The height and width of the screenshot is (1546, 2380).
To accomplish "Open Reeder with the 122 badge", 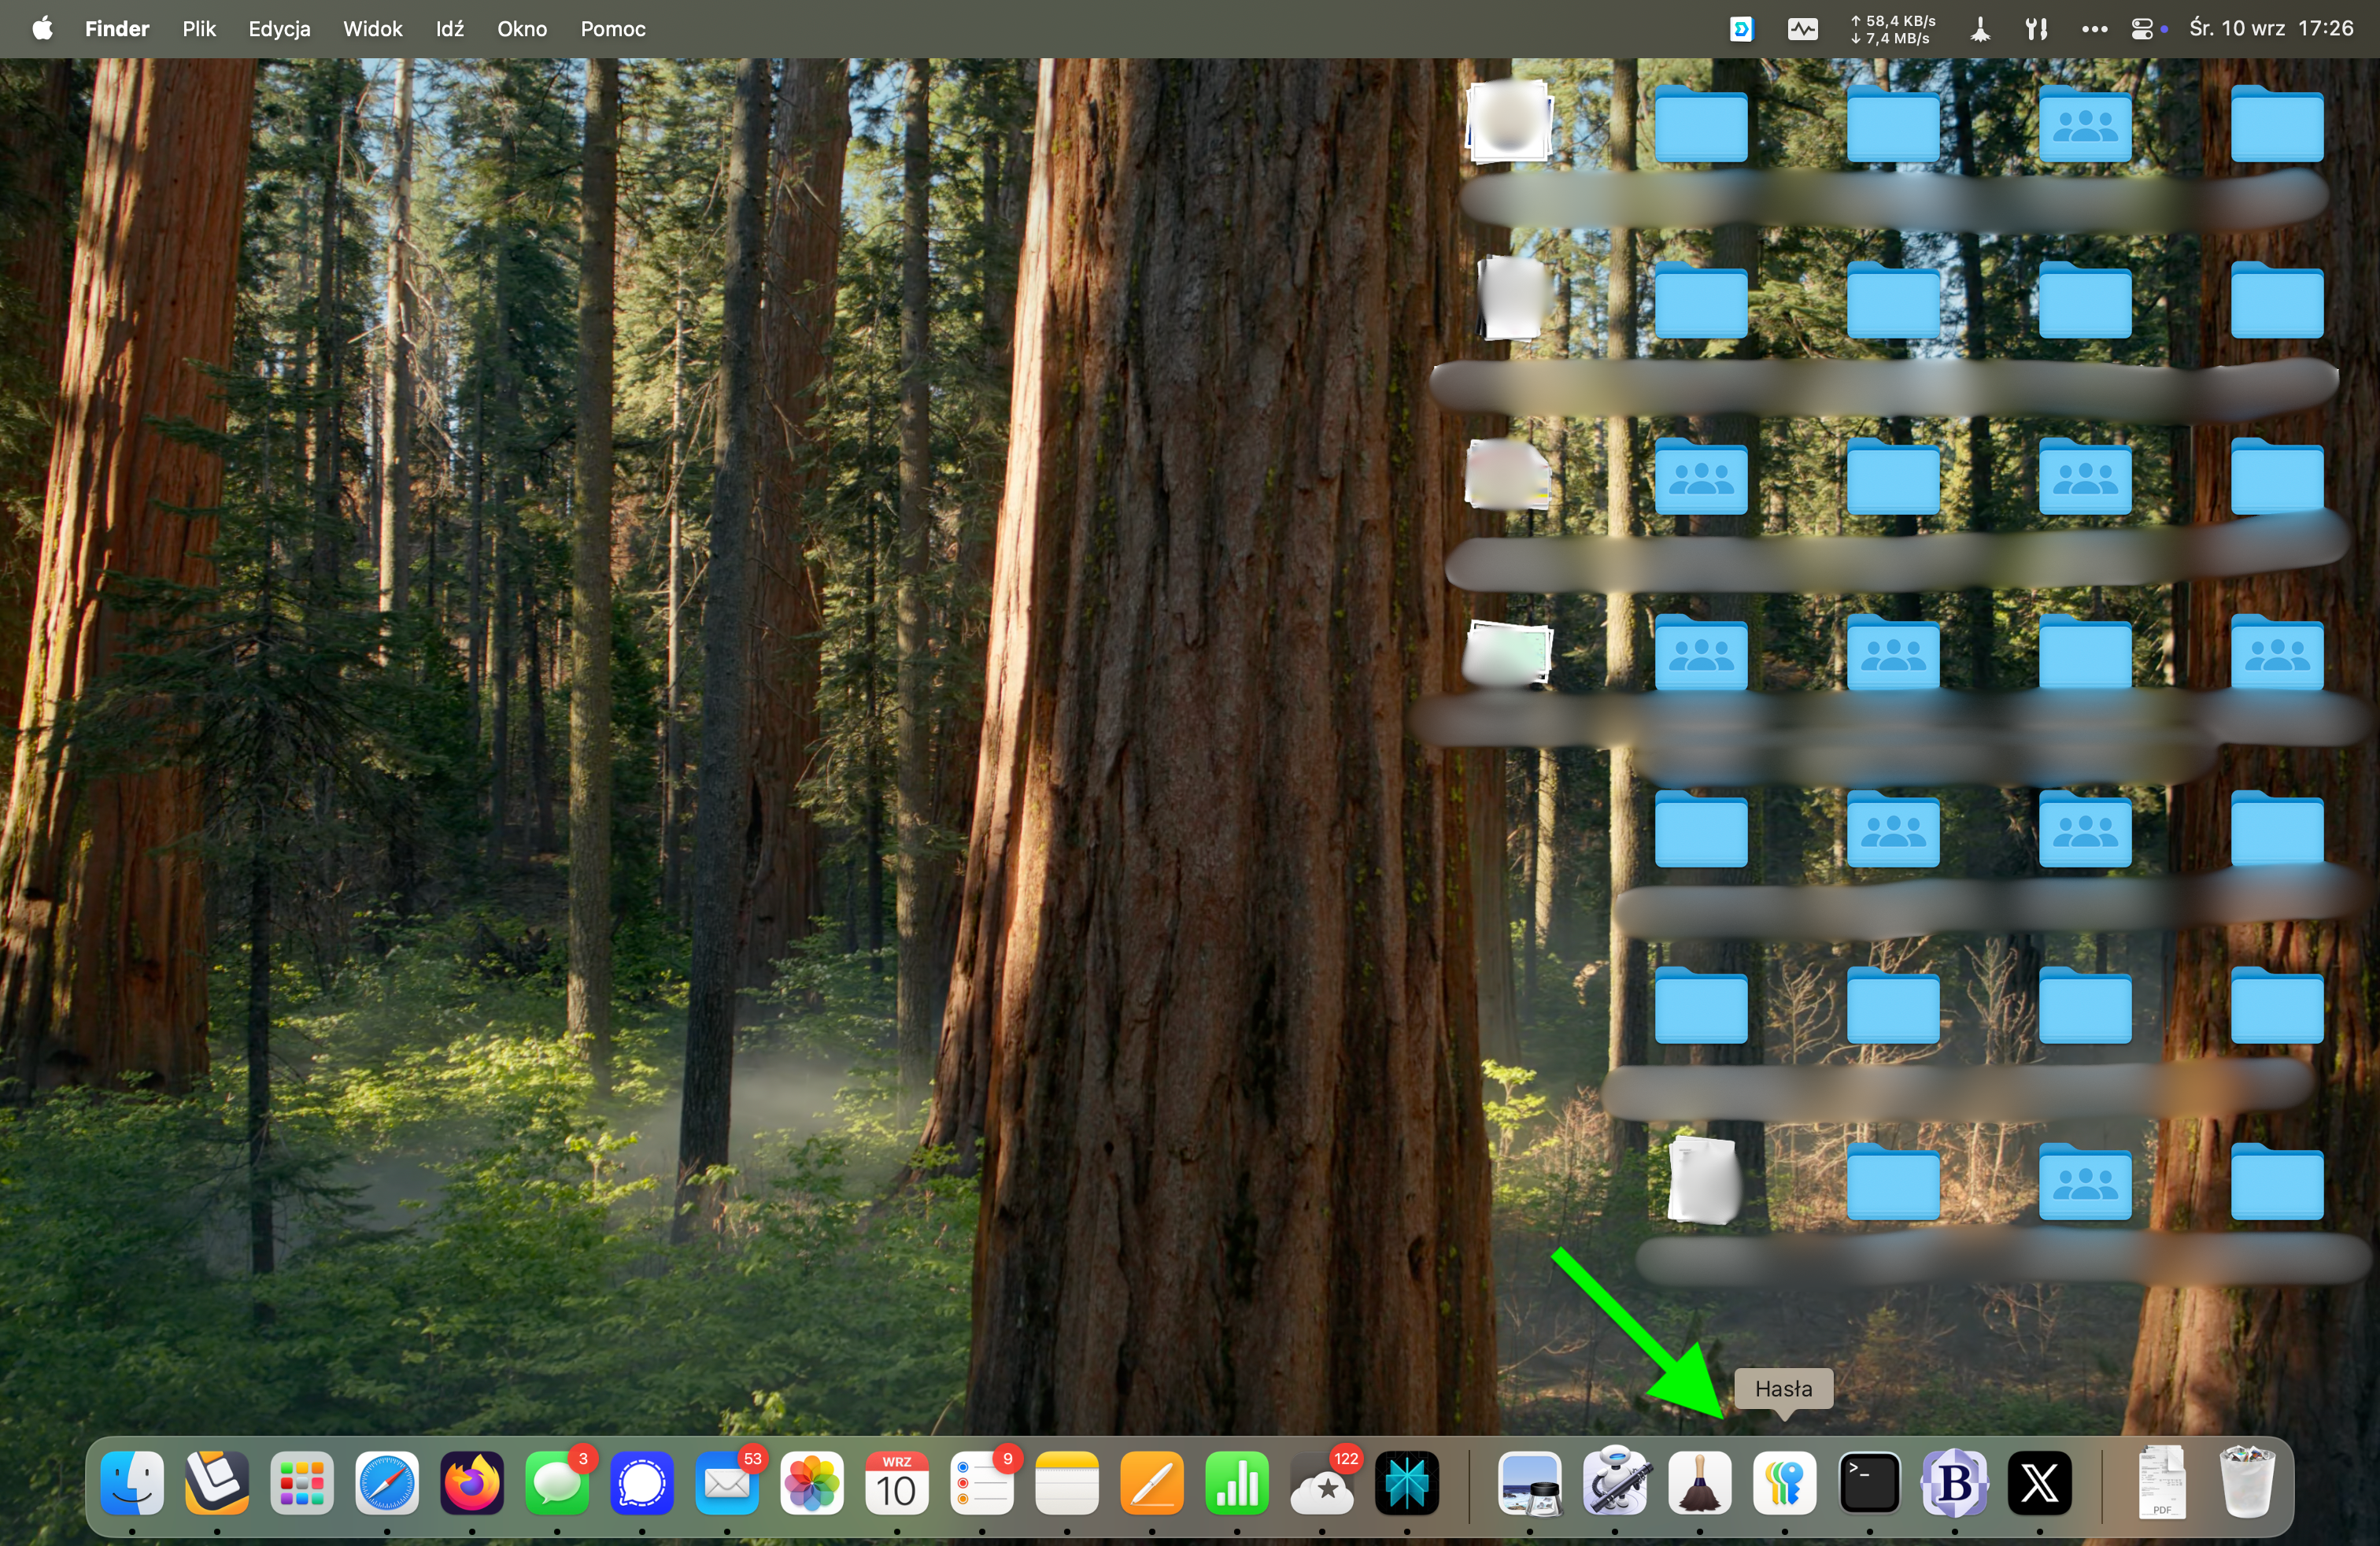I will pos(1322,1484).
